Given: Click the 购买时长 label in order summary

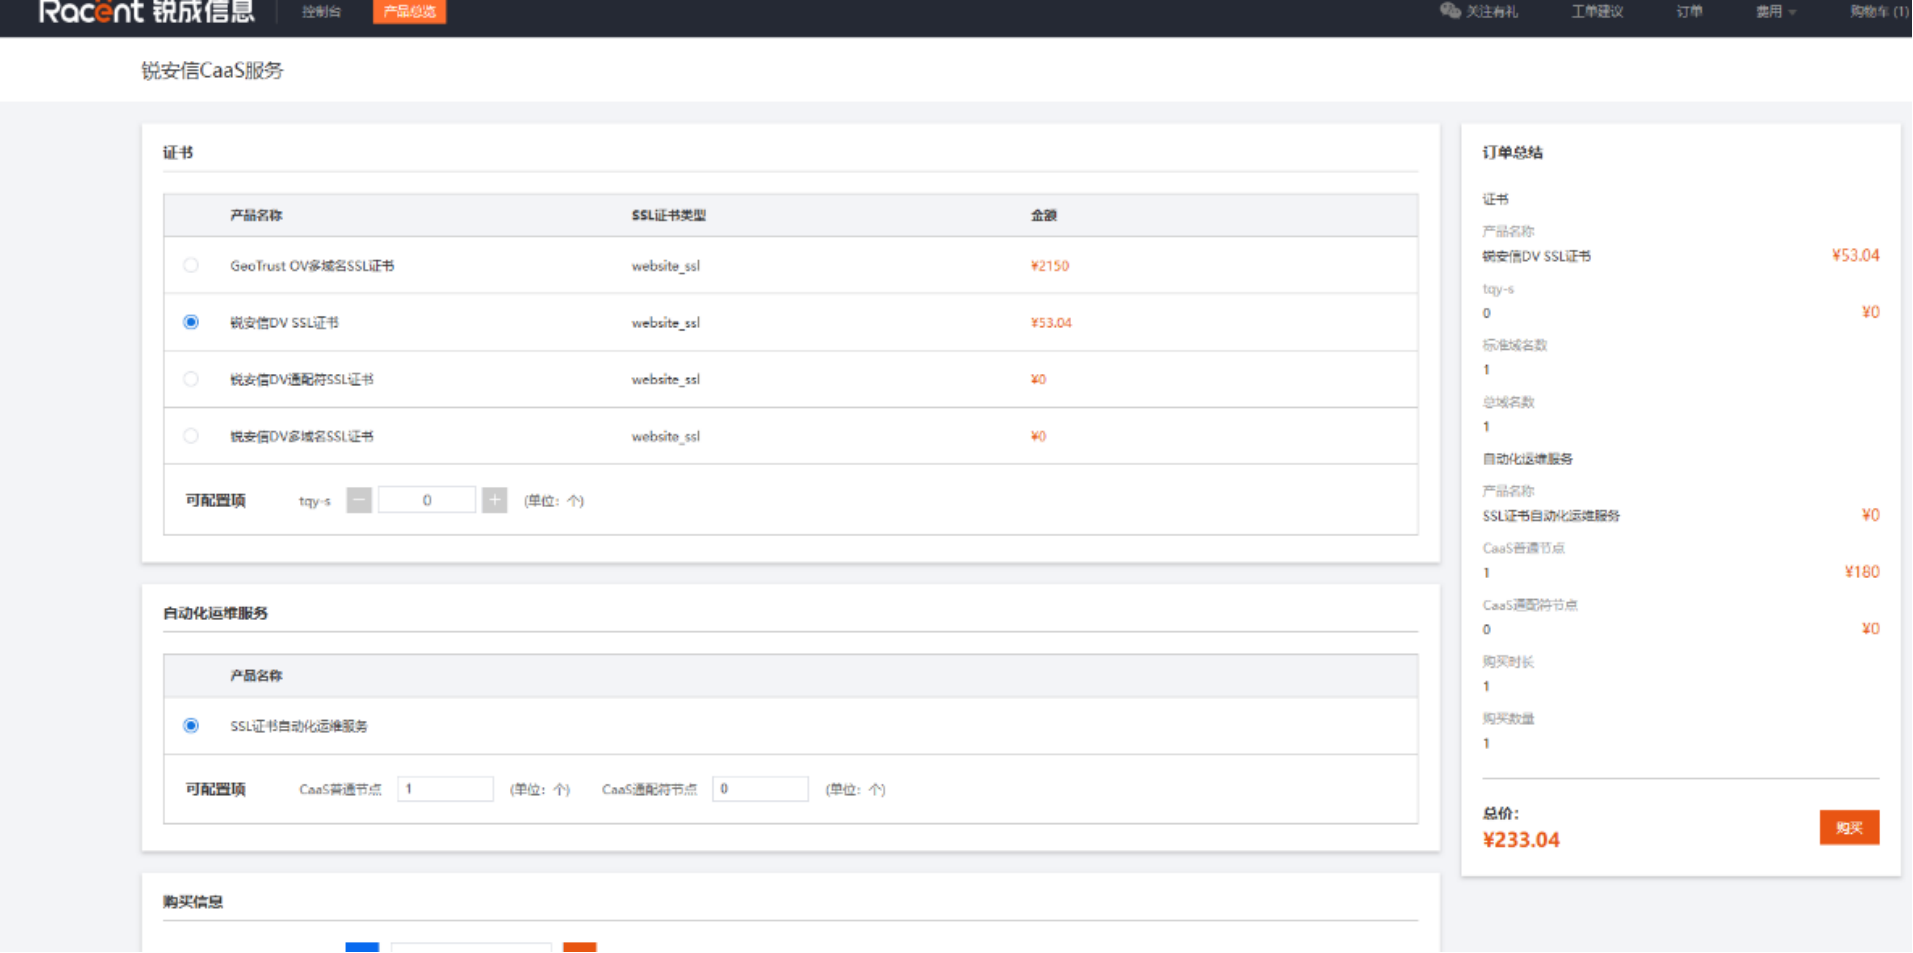Looking at the screenshot, I should 1508,662.
